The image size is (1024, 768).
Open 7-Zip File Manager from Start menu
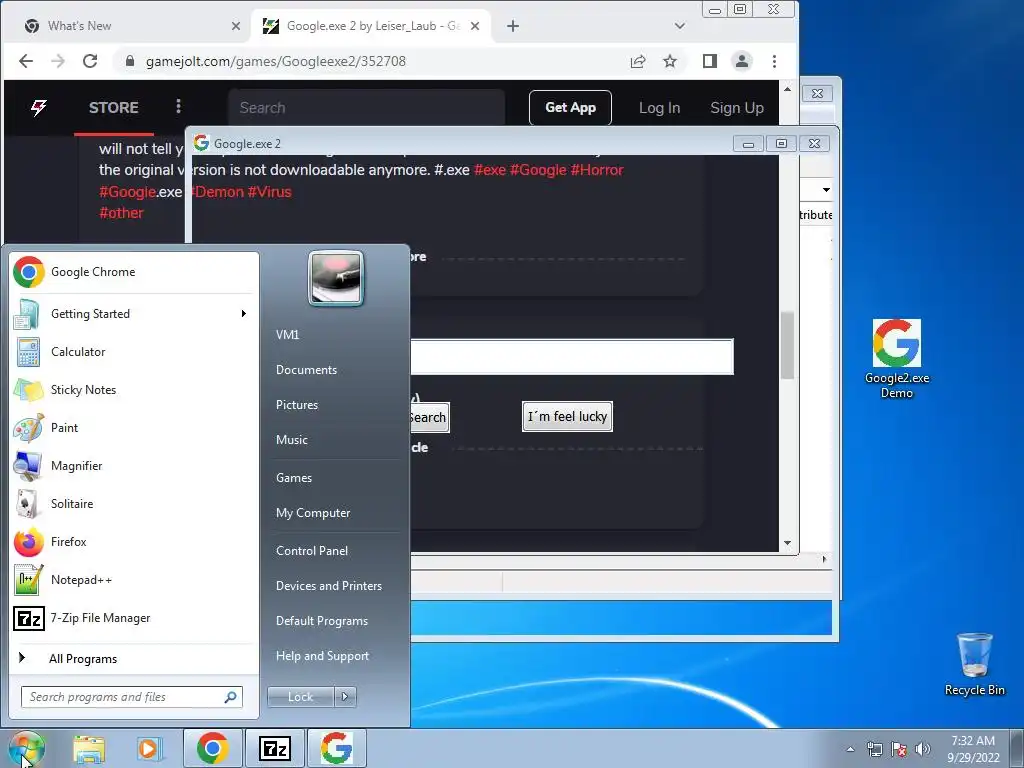coord(134,618)
